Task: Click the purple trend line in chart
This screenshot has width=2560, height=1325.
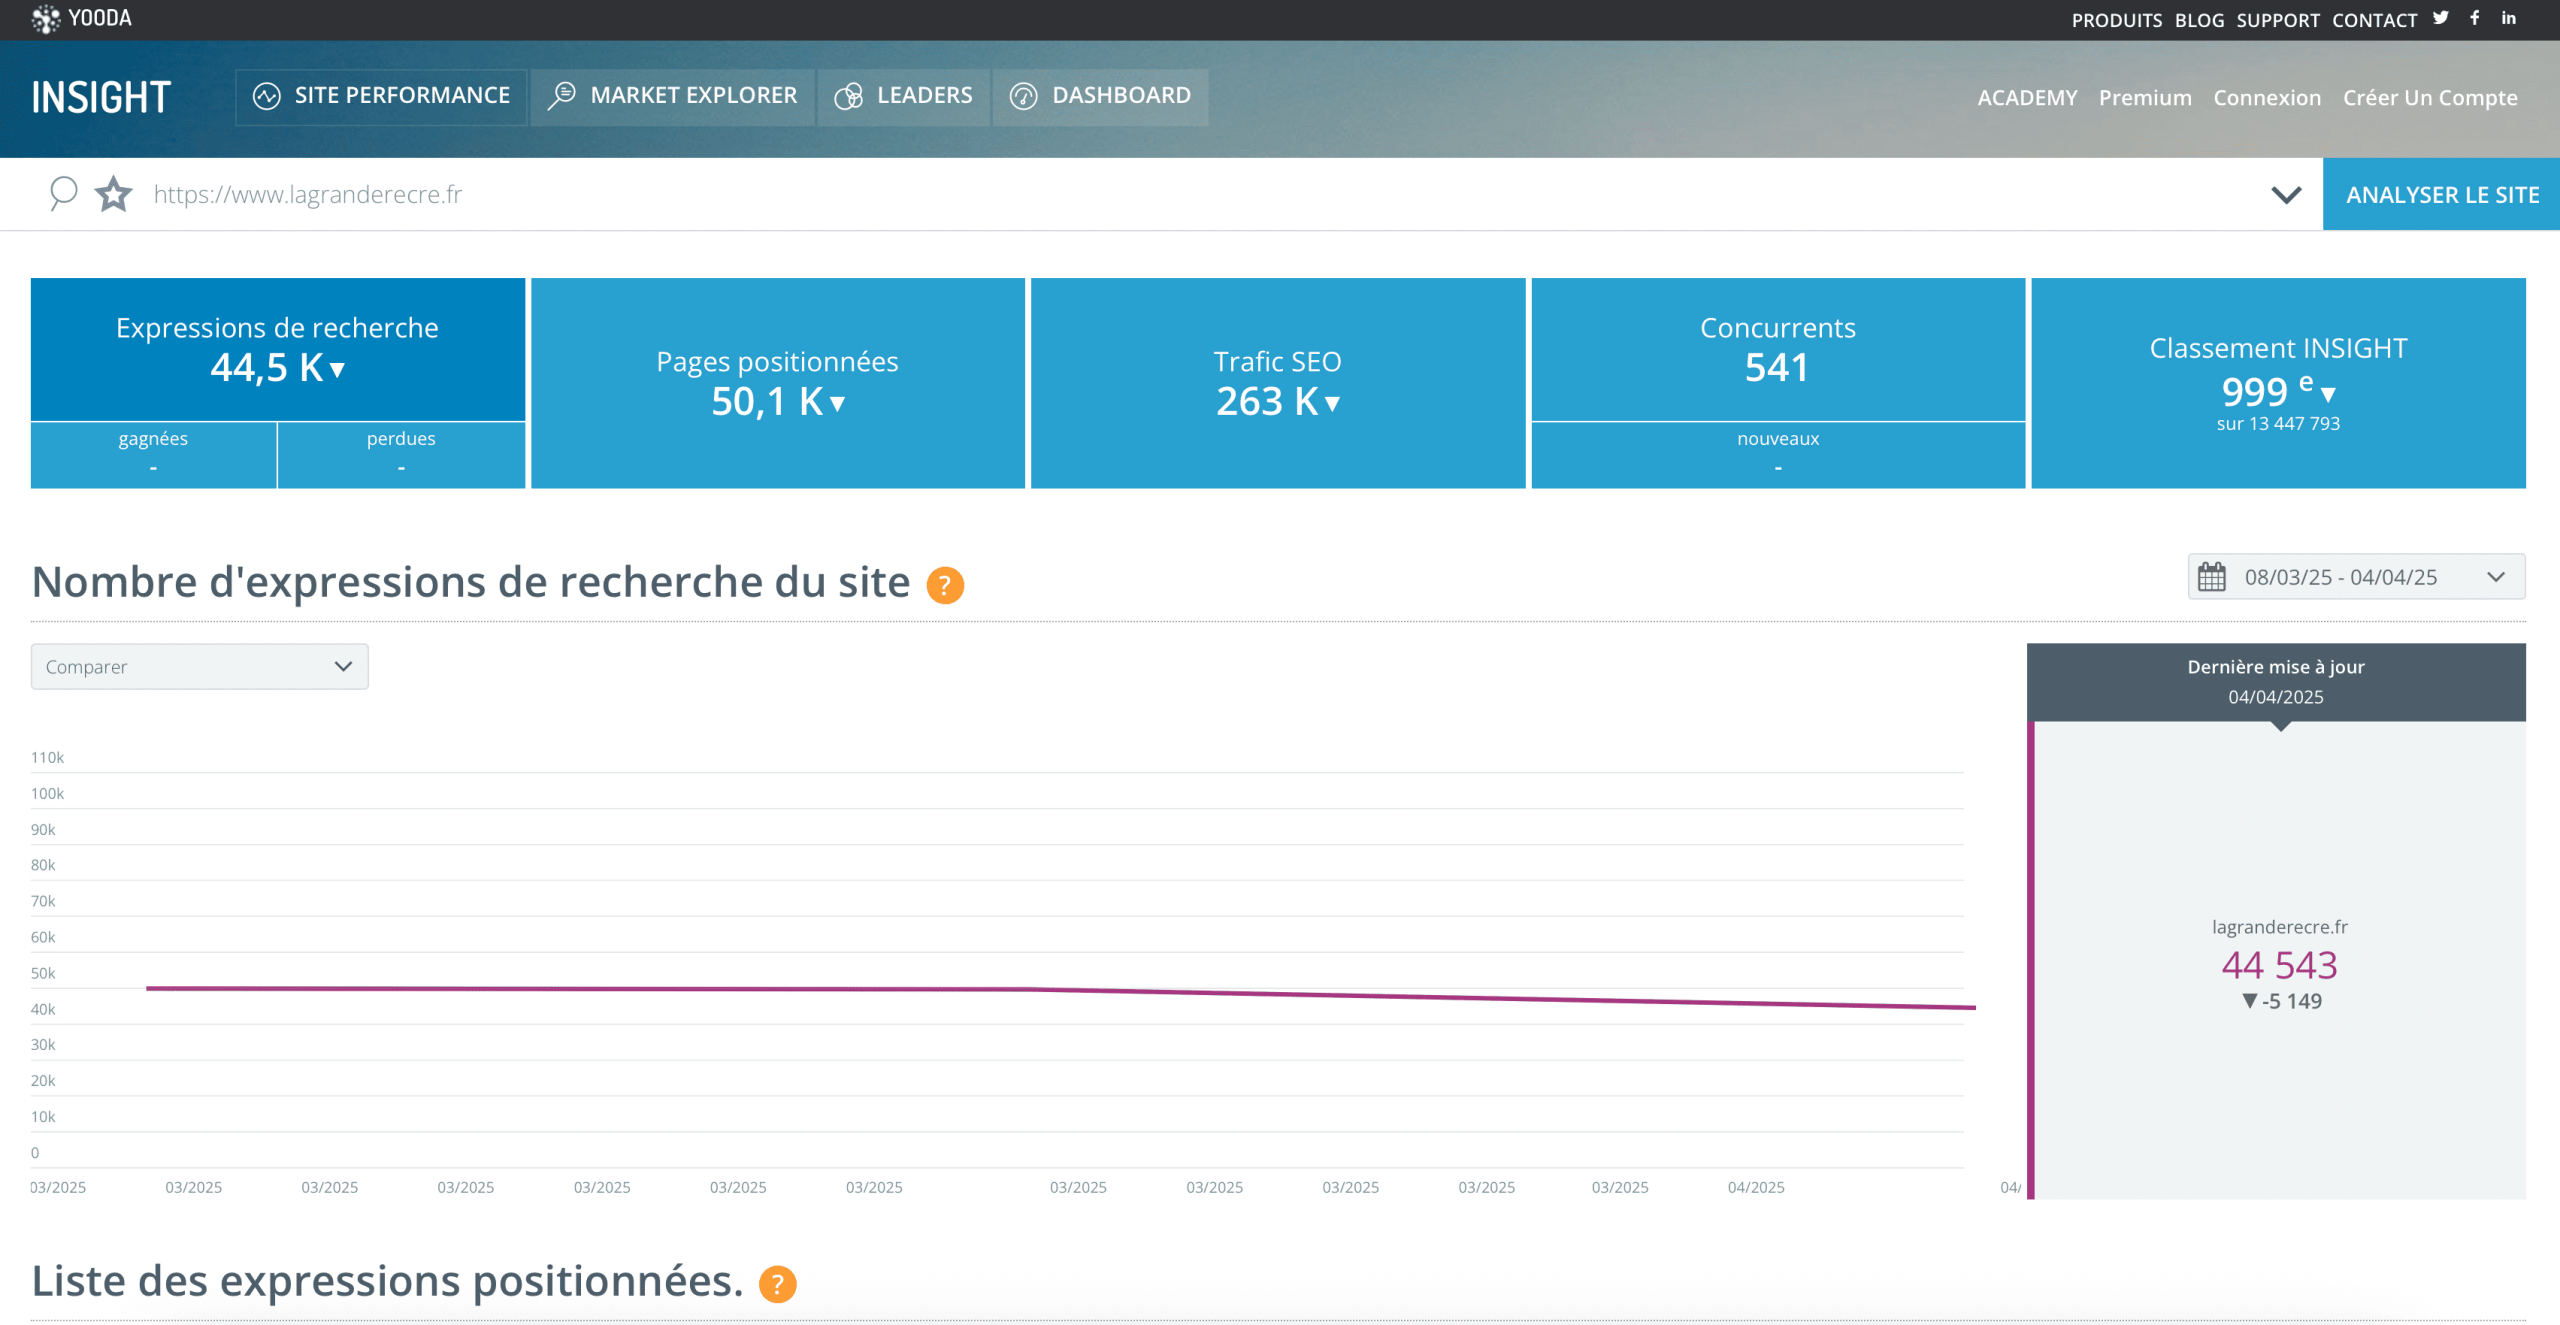Action: [1060, 990]
